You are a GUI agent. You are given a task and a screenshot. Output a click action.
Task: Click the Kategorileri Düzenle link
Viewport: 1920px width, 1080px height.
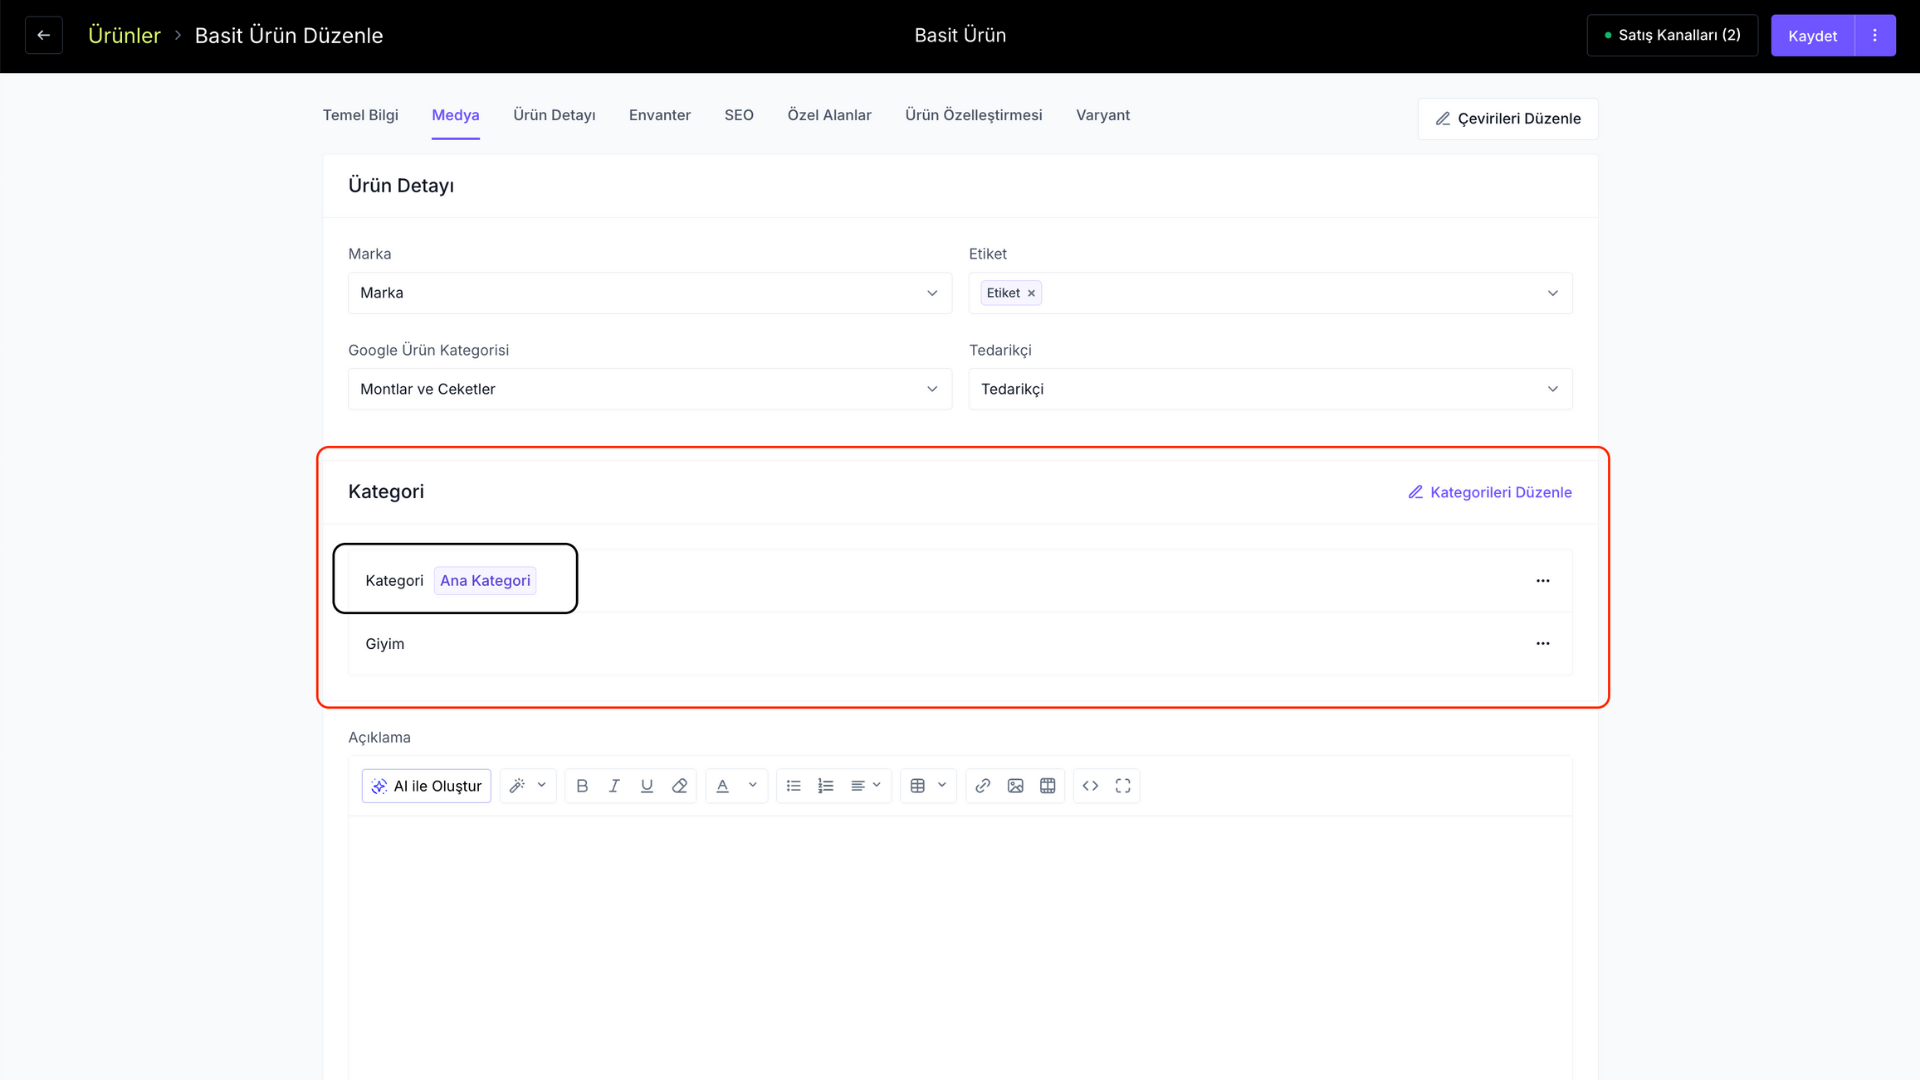point(1490,492)
